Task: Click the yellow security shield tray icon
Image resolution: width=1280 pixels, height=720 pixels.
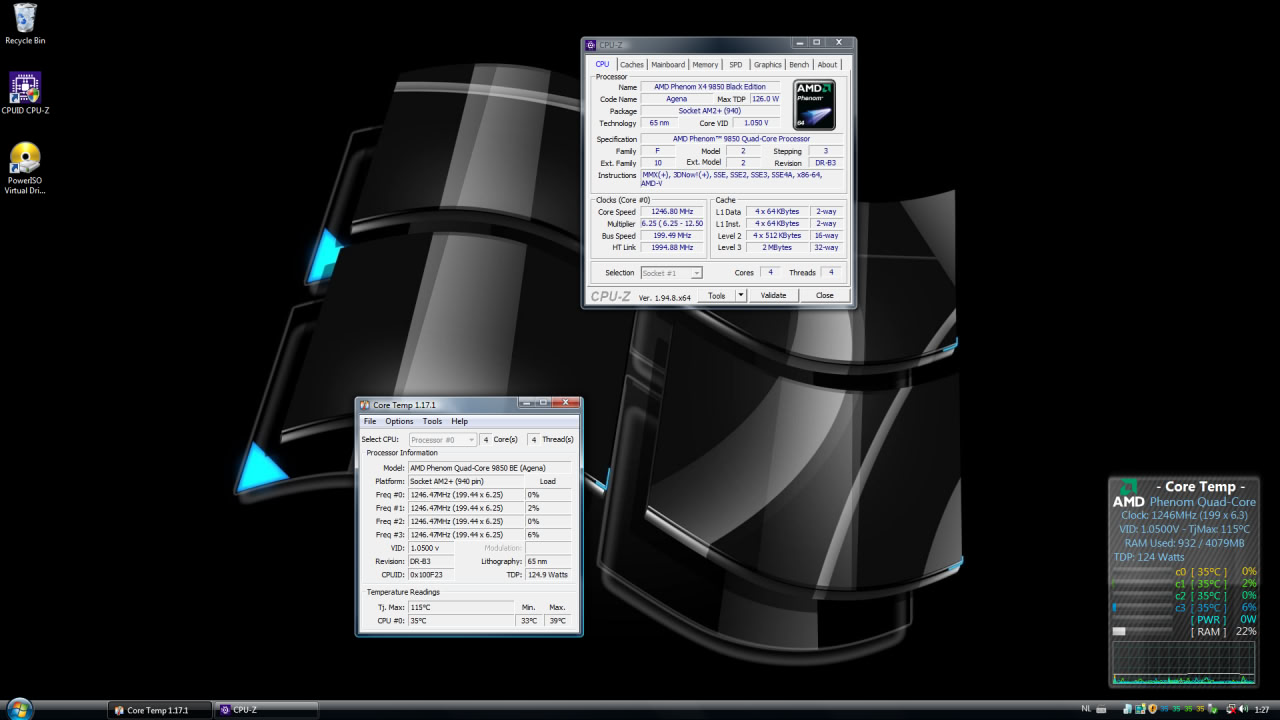Action: (x=1152, y=709)
